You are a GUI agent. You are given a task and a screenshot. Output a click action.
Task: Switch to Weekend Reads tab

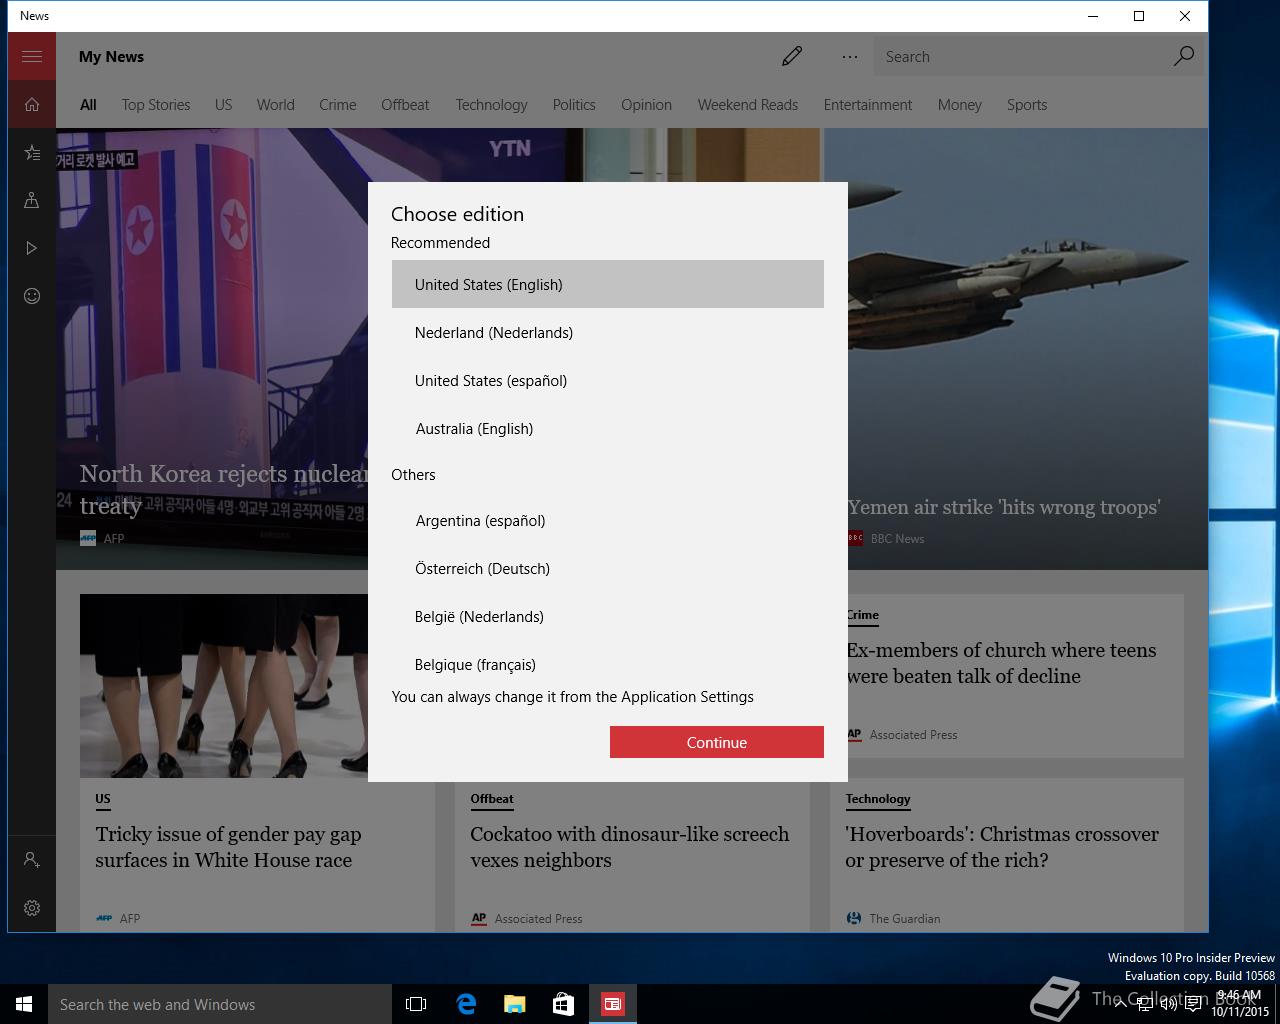tap(748, 104)
